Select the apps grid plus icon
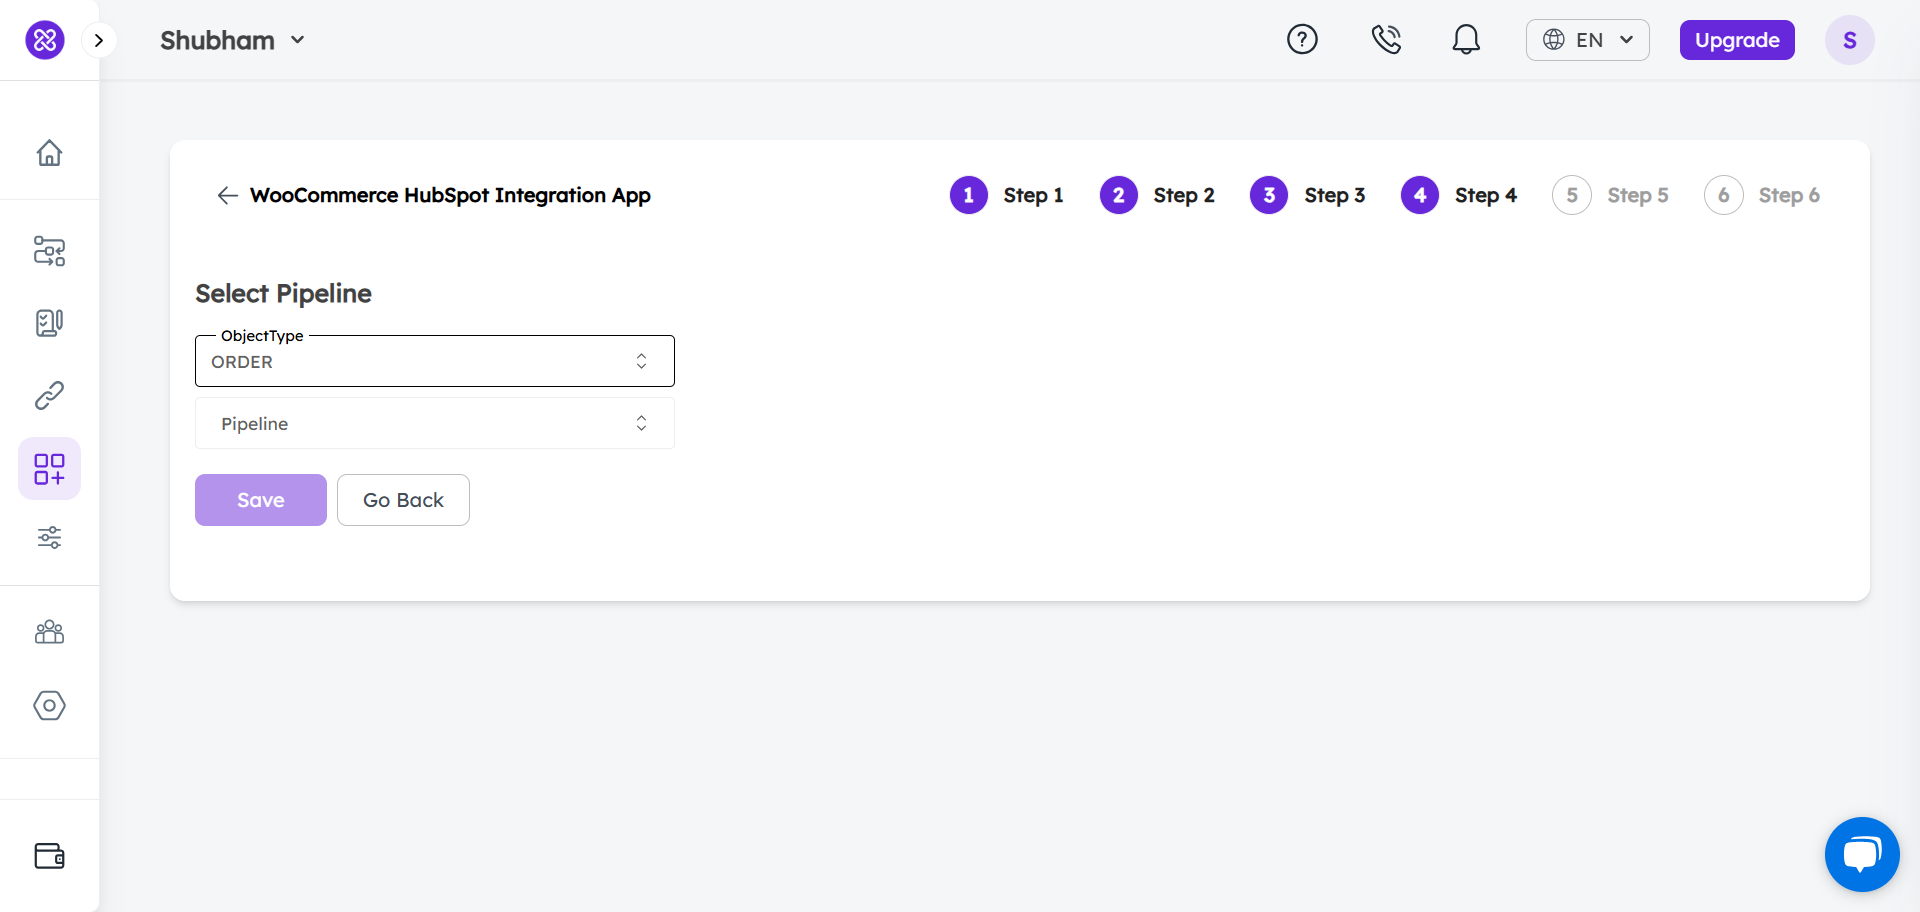1920x912 pixels. tap(49, 468)
